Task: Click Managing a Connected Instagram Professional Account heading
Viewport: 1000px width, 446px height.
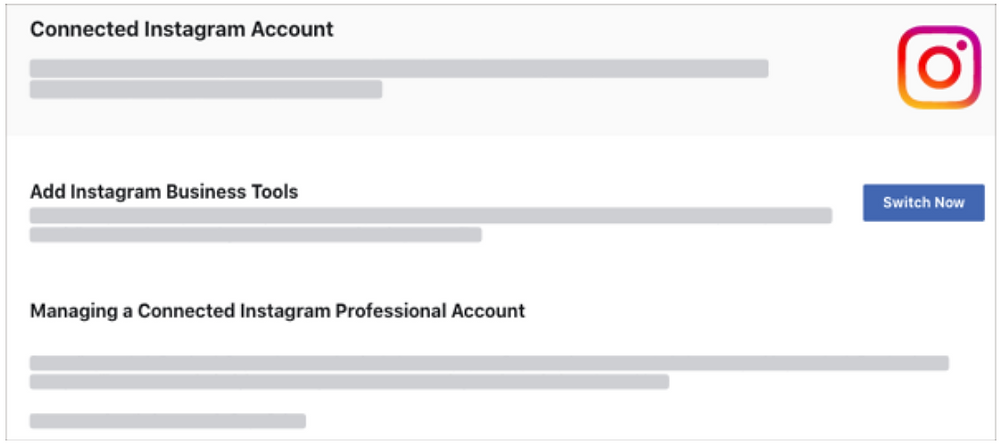Action: coord(277,311)
